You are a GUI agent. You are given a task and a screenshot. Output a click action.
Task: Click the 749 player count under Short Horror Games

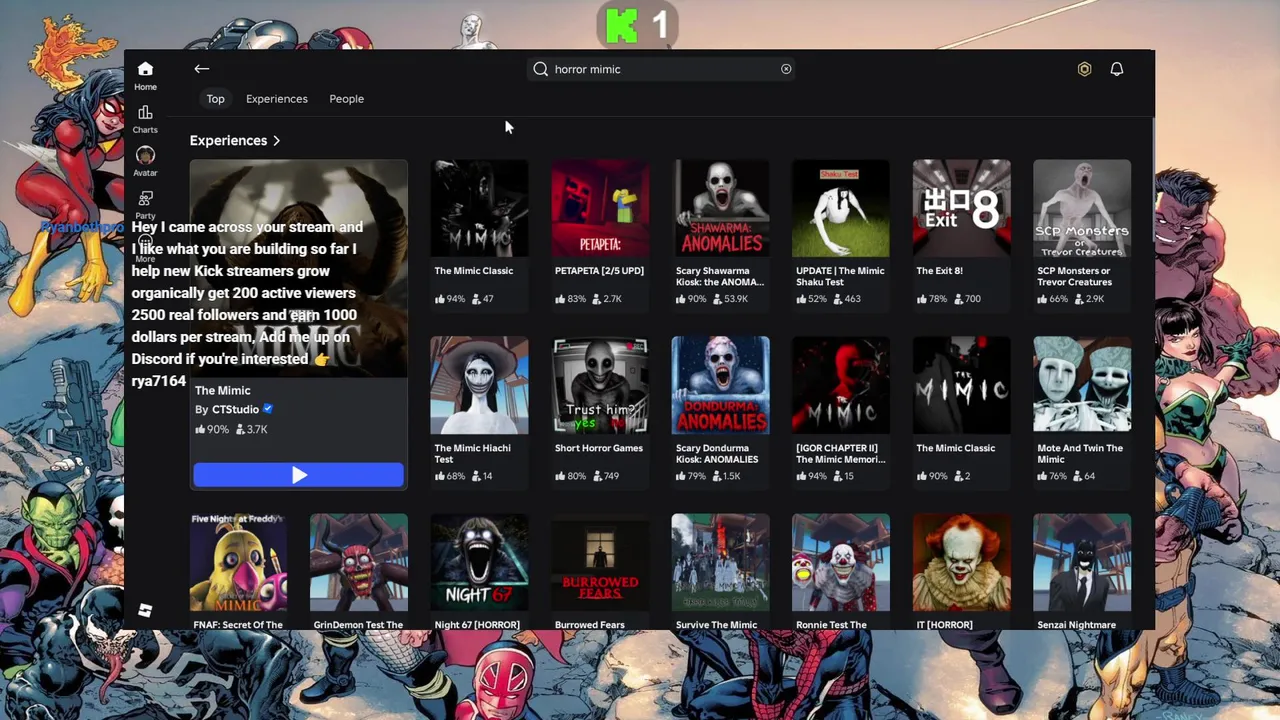pos(606,476)
